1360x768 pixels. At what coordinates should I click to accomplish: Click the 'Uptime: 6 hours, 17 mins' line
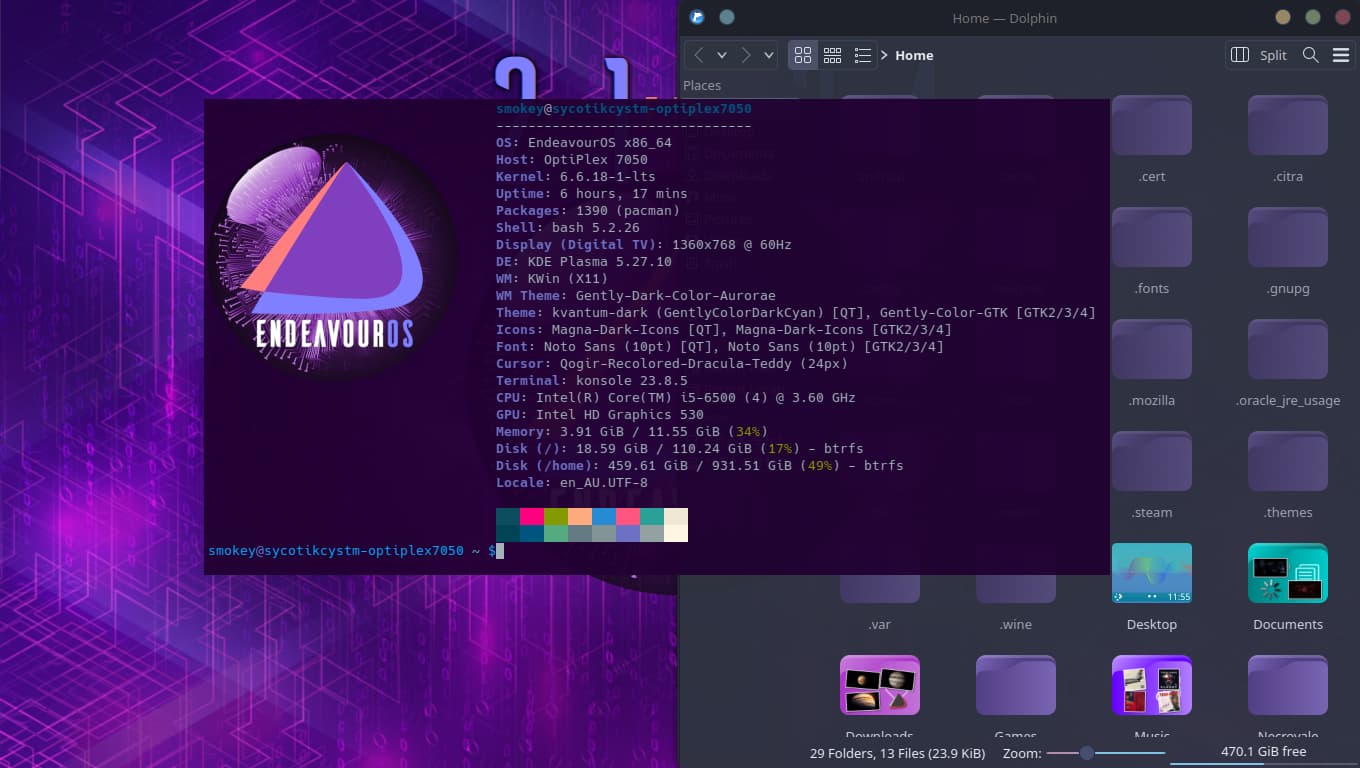click(592, 194)
